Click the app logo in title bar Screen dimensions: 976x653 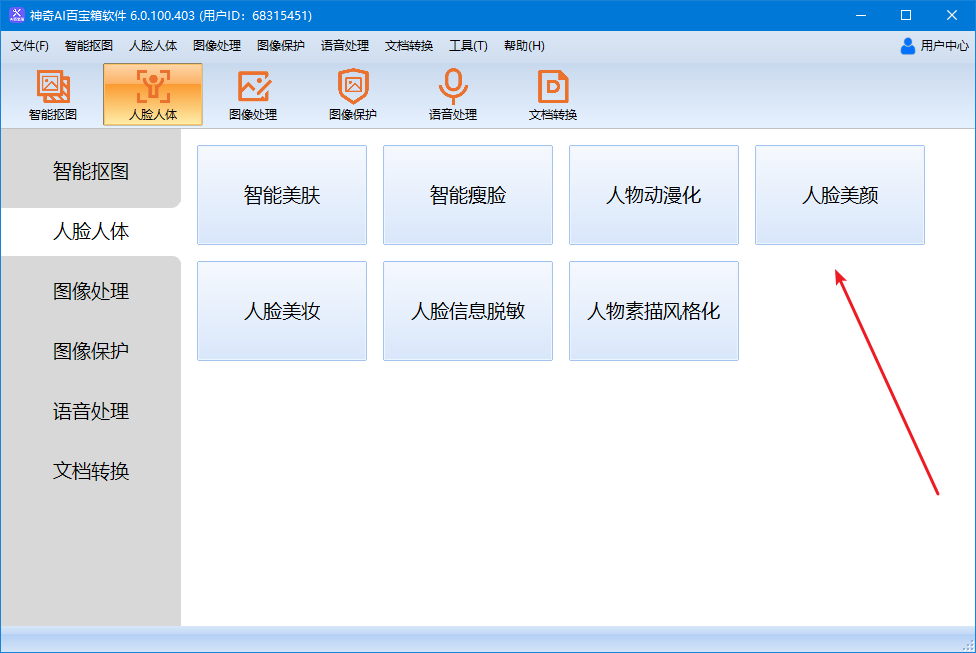click(x=17, y=15)
